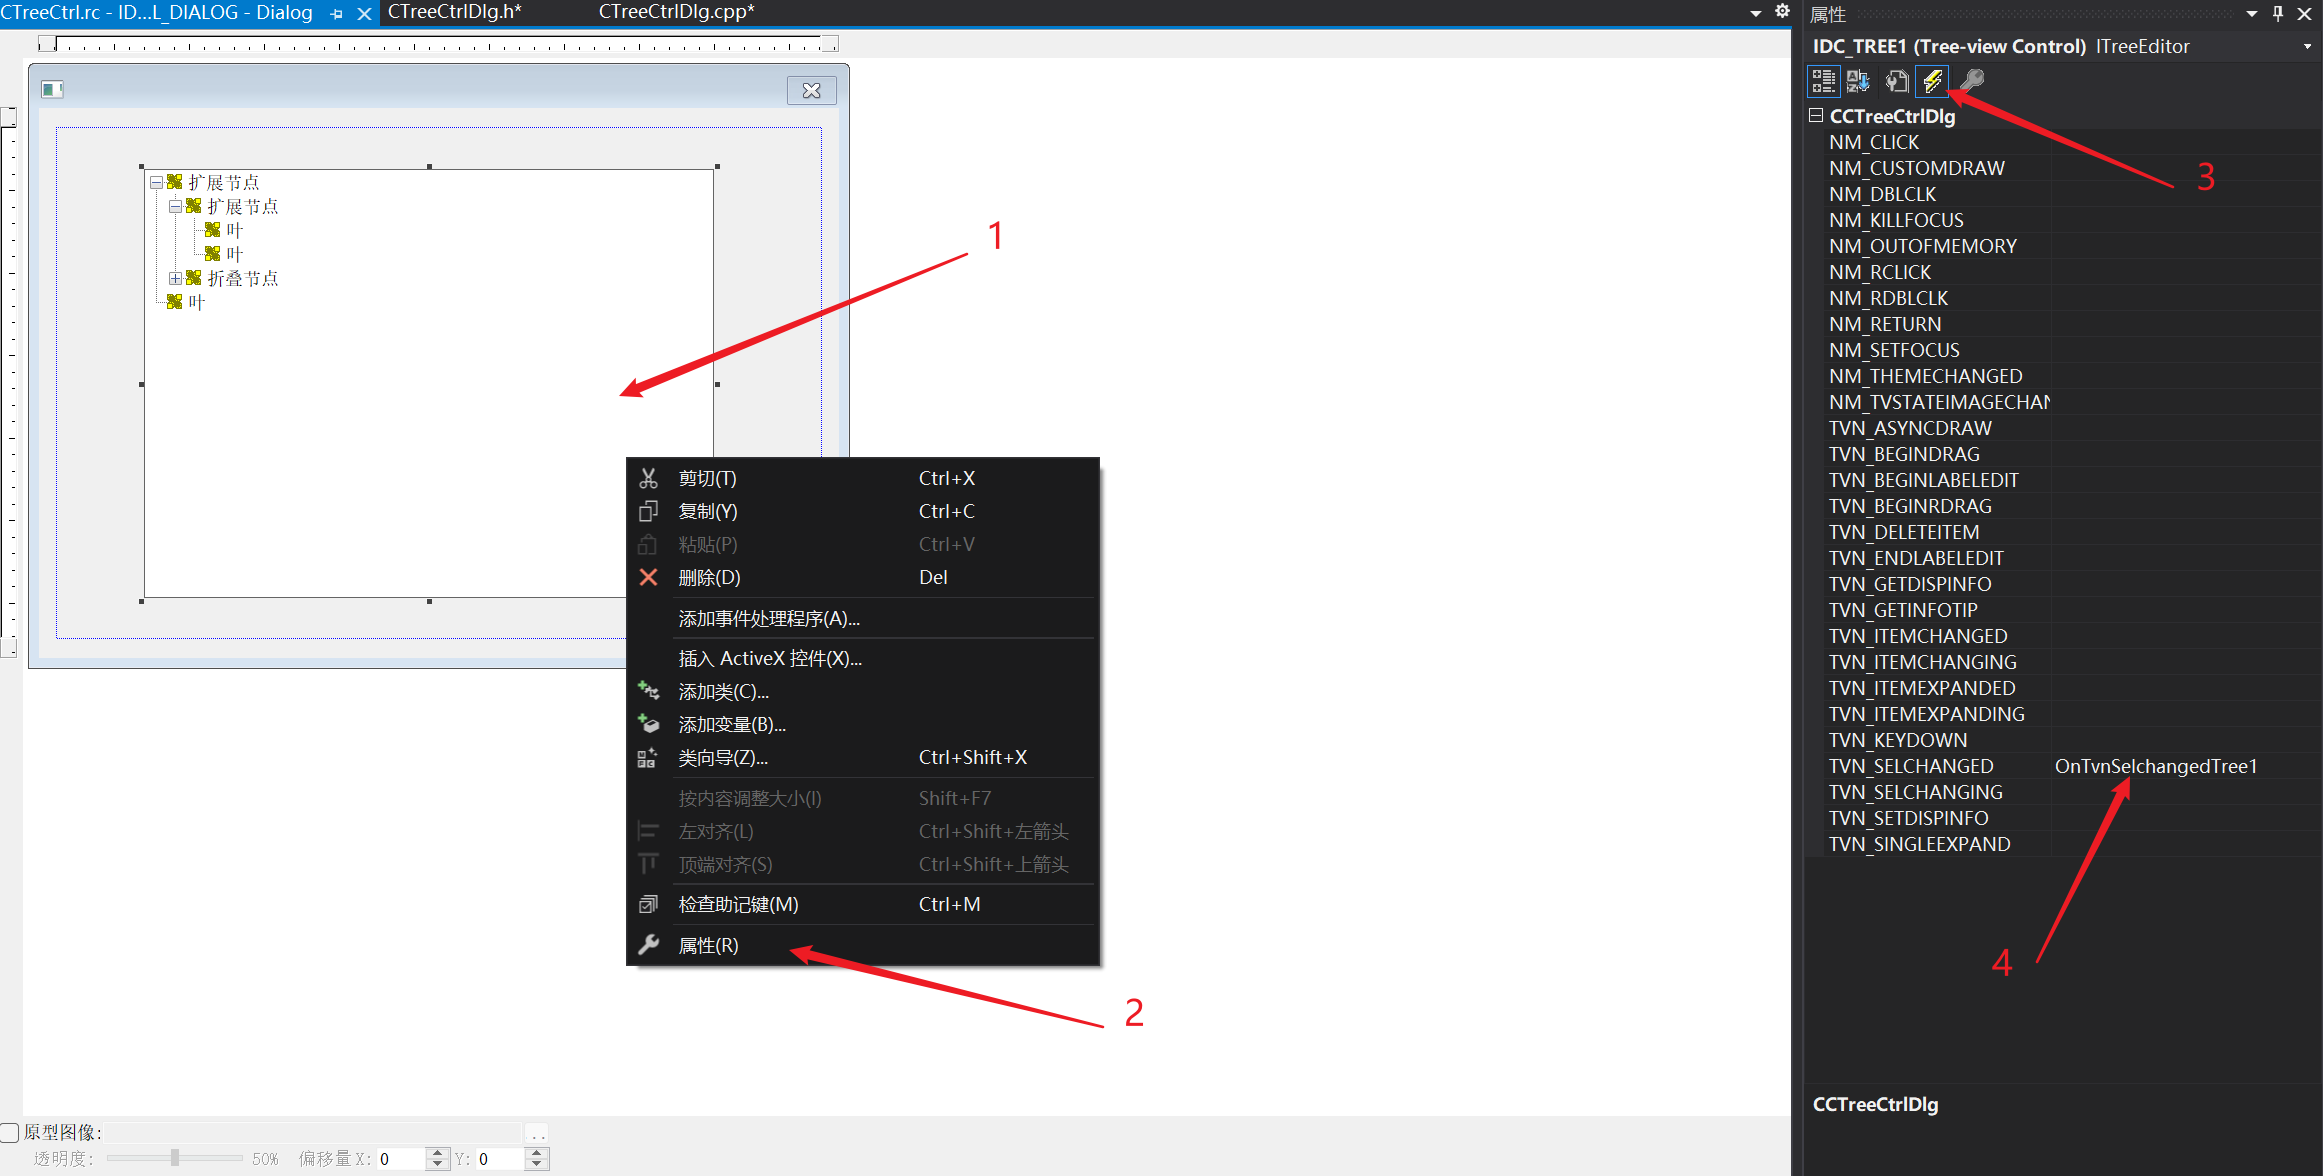The height and width of the screenshot is (1176, 2323).
Task: Expand the 折叠节点 tree node
Action: tap(175, 278)
